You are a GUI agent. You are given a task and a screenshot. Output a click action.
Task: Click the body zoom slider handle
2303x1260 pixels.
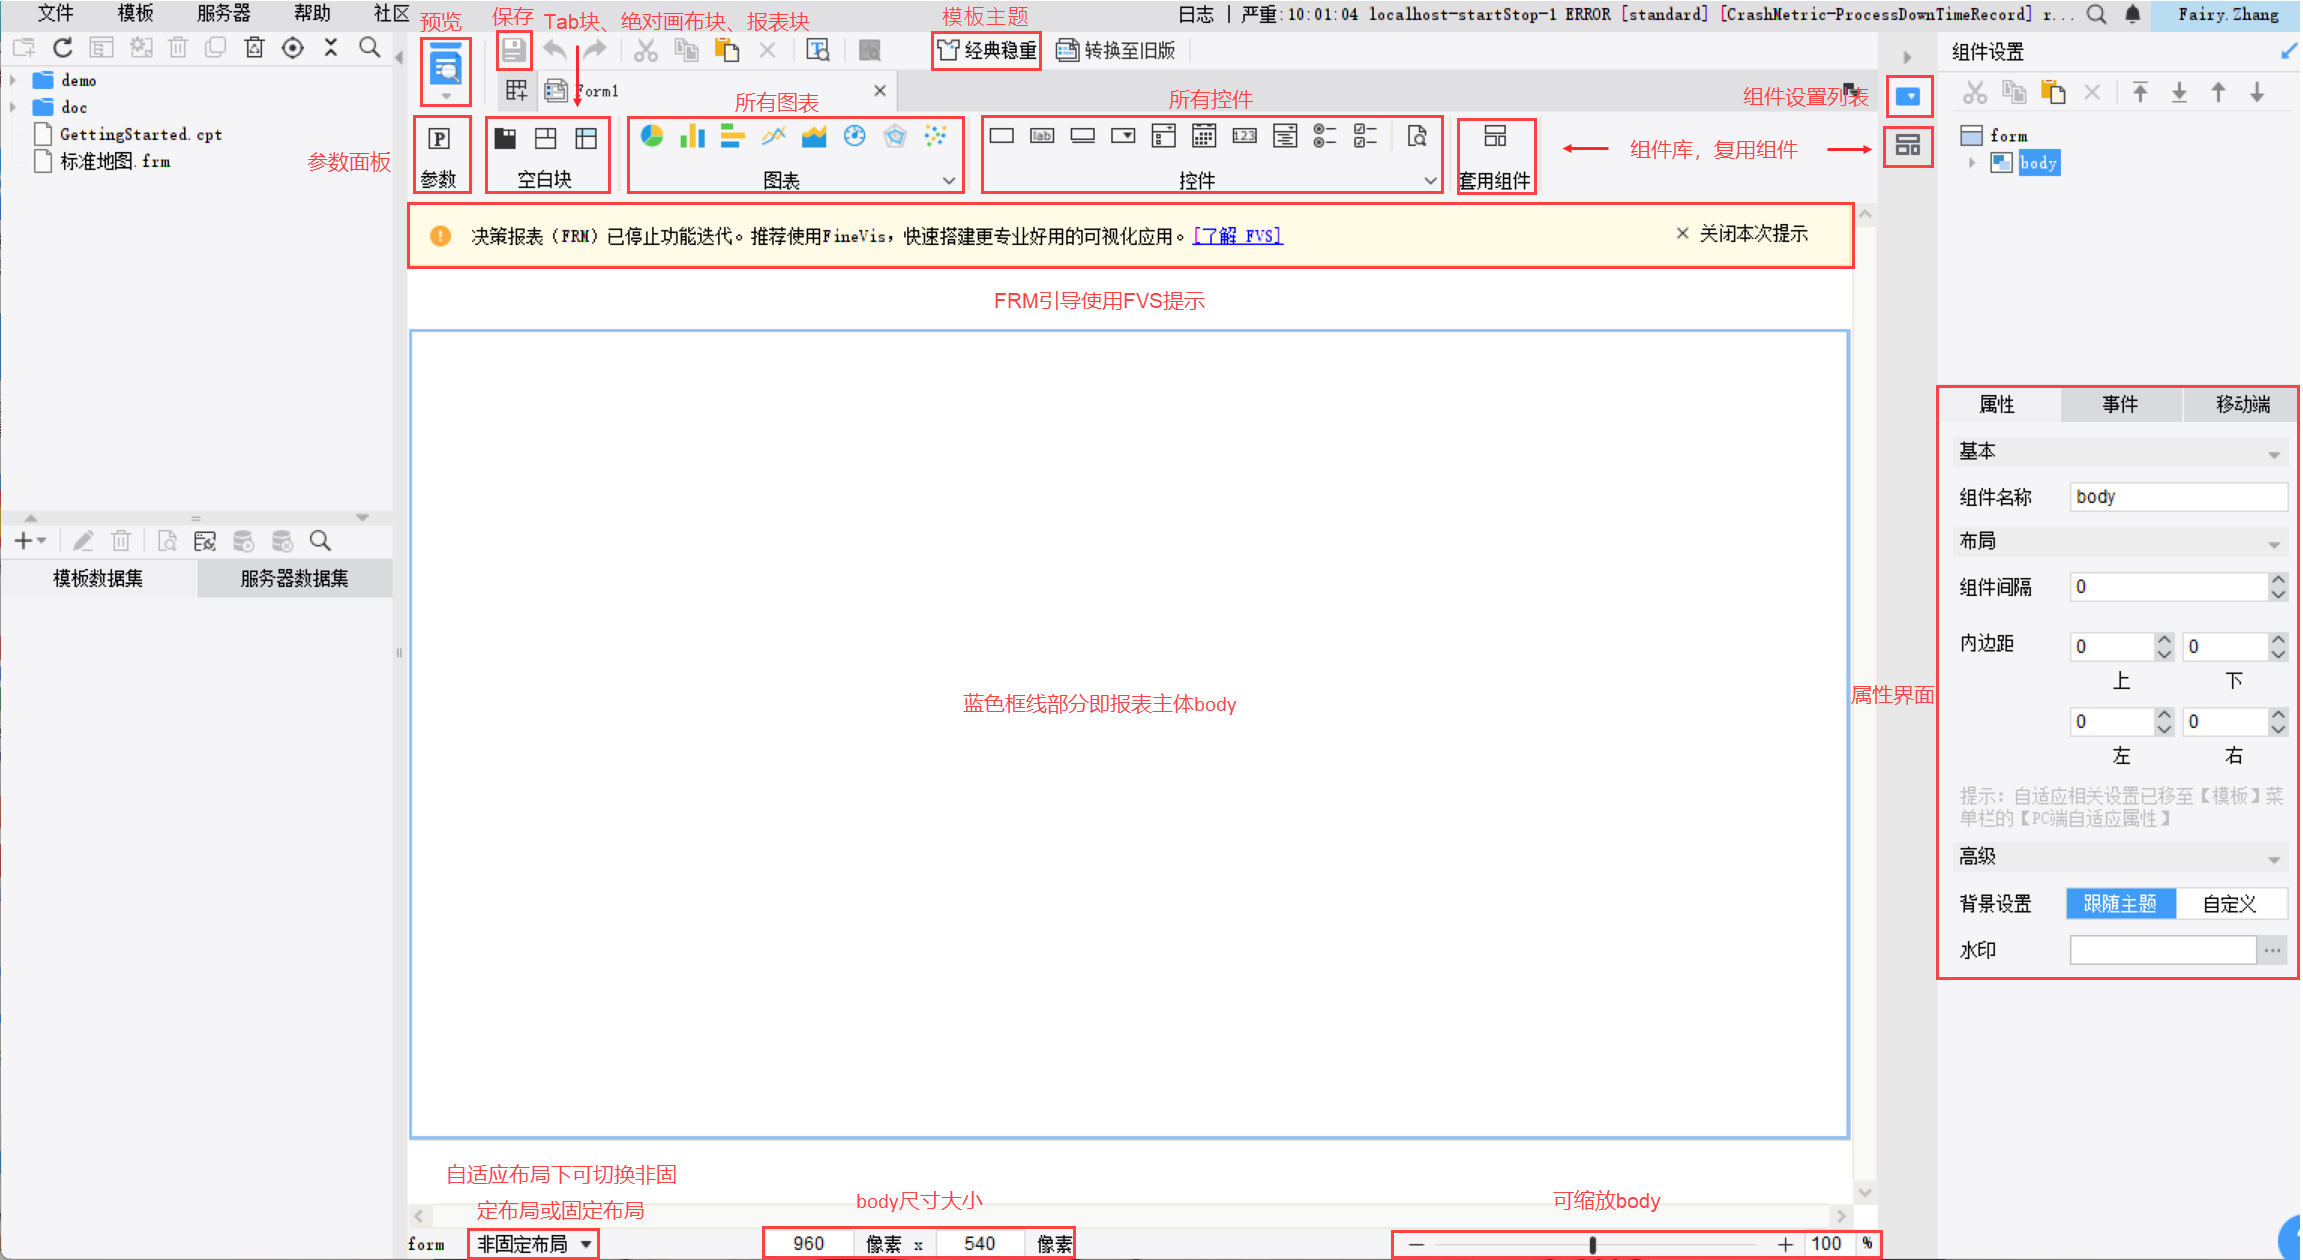pyautogui.click(x=1592, y=1244)
